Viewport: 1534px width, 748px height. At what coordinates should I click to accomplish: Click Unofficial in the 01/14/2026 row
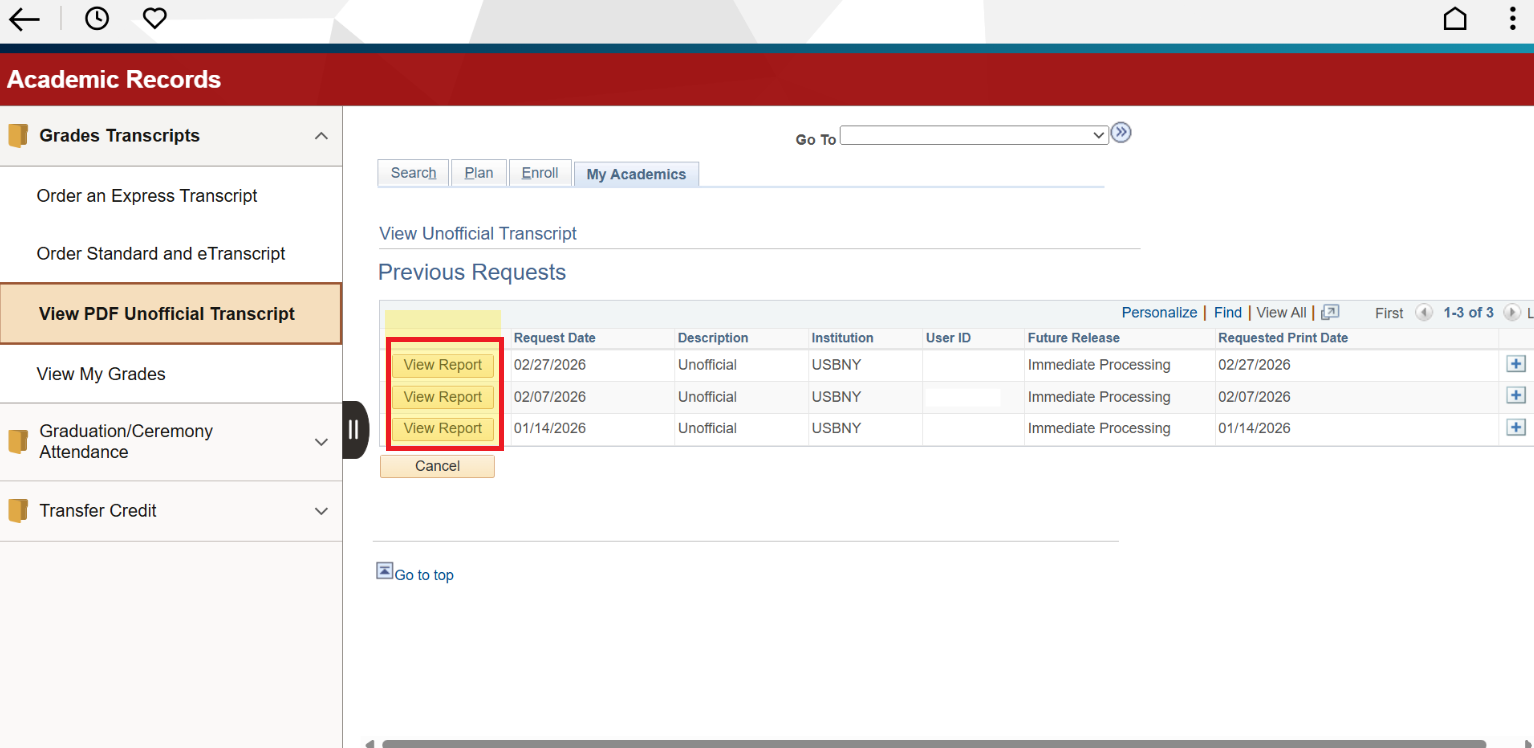(707, 428)
